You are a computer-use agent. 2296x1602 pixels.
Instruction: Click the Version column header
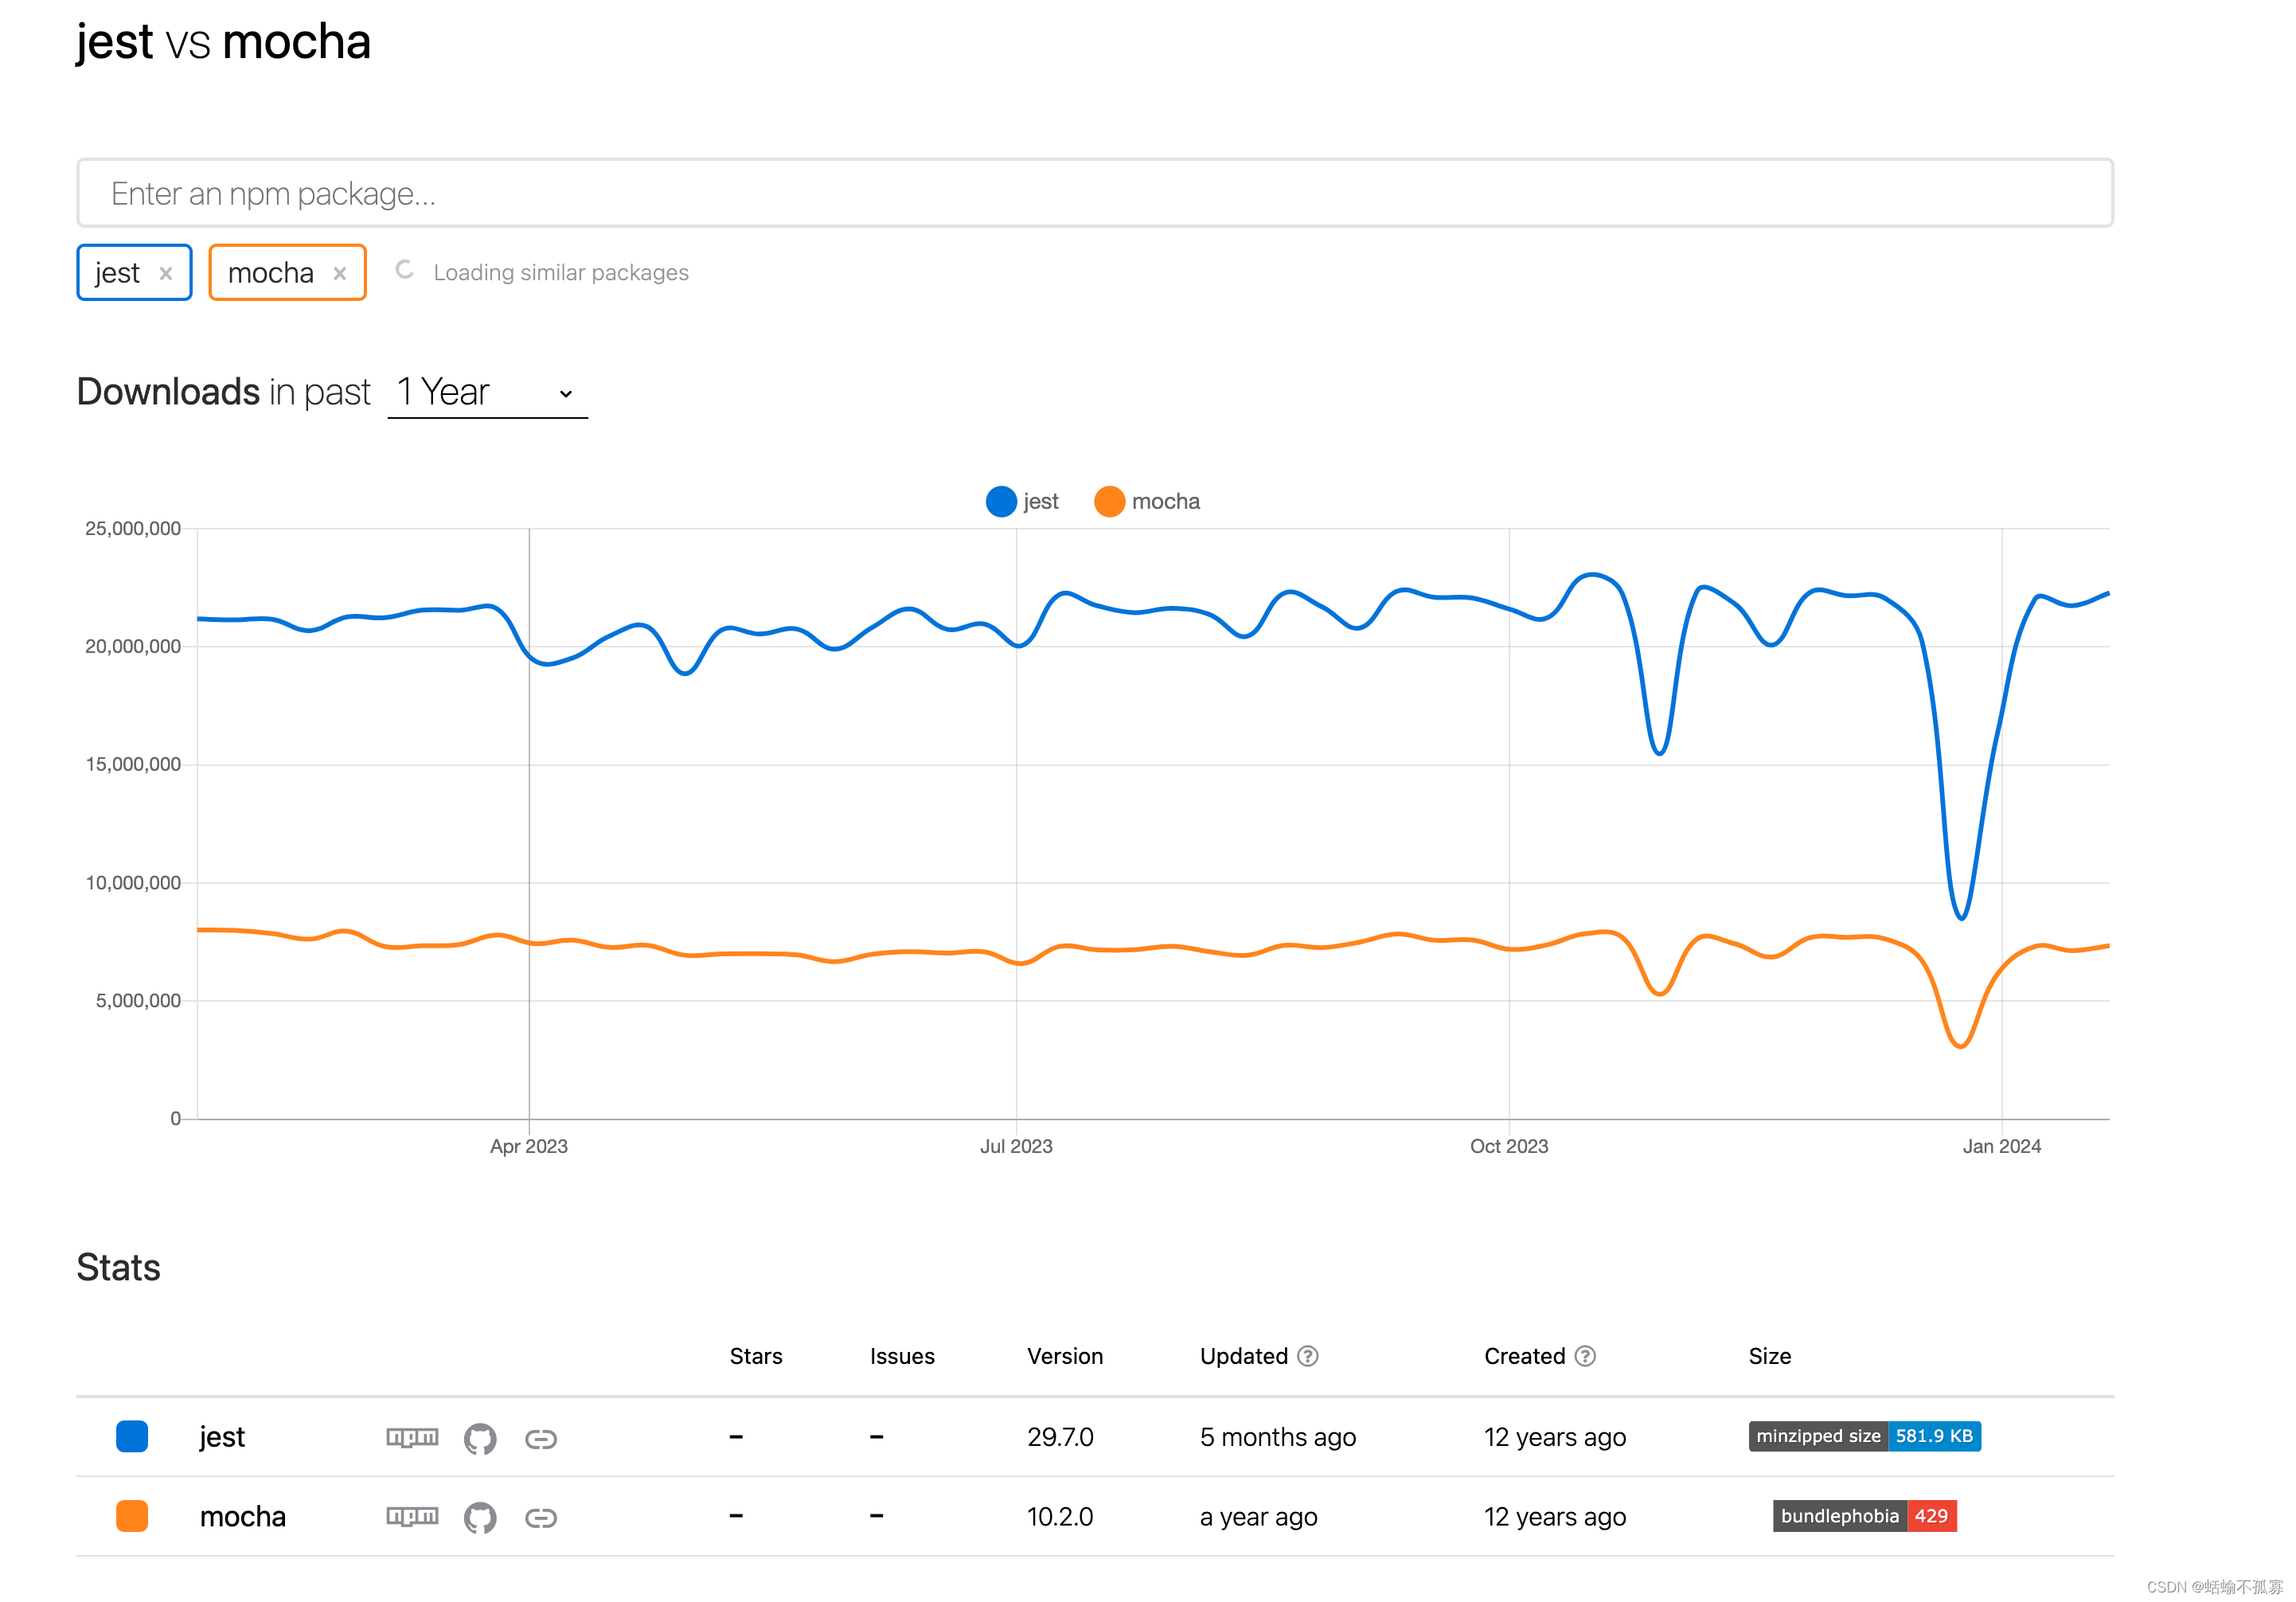pos(1065,1355)
